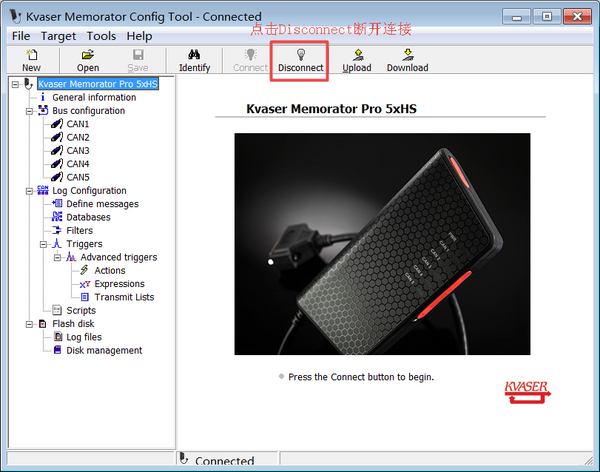This screenshot has width=600, height=472.
Task: Click the Memorator device photo
Action: pos(382,244)
